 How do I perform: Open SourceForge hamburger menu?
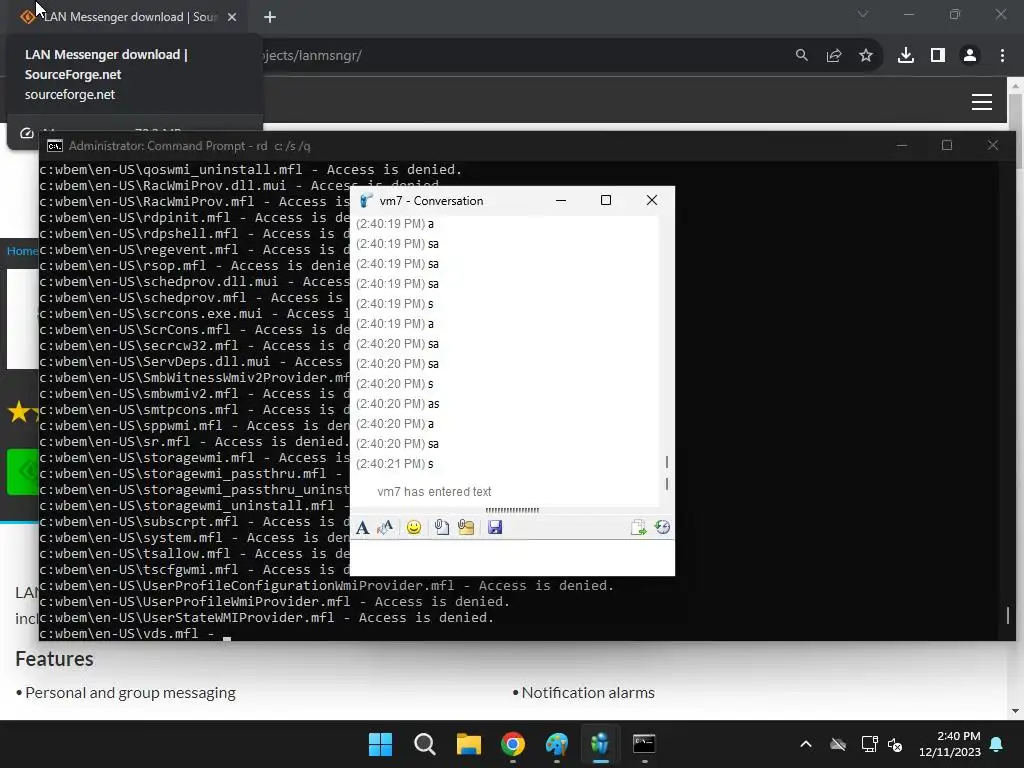coord(982,102)
